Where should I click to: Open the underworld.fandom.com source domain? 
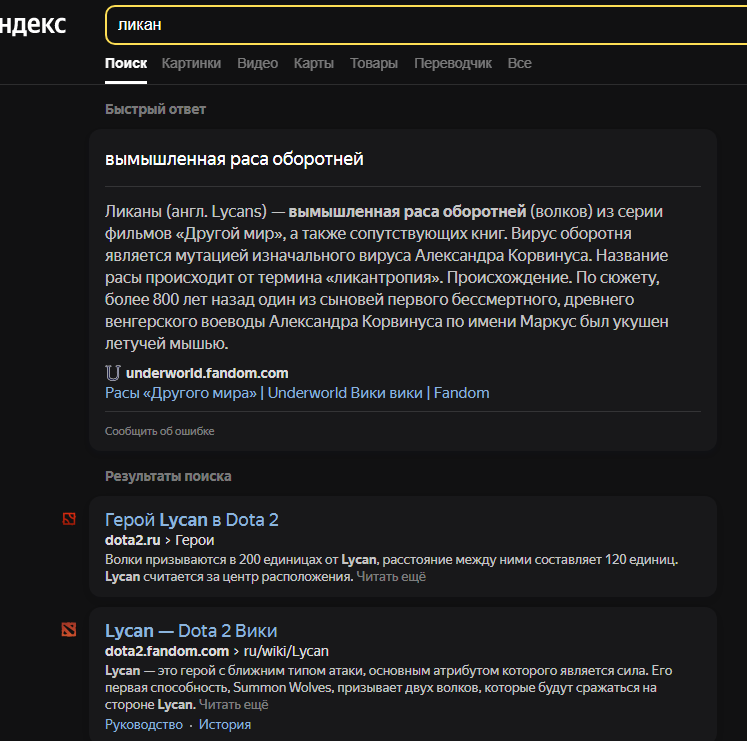pyautogui.click(x=207, y=373)
